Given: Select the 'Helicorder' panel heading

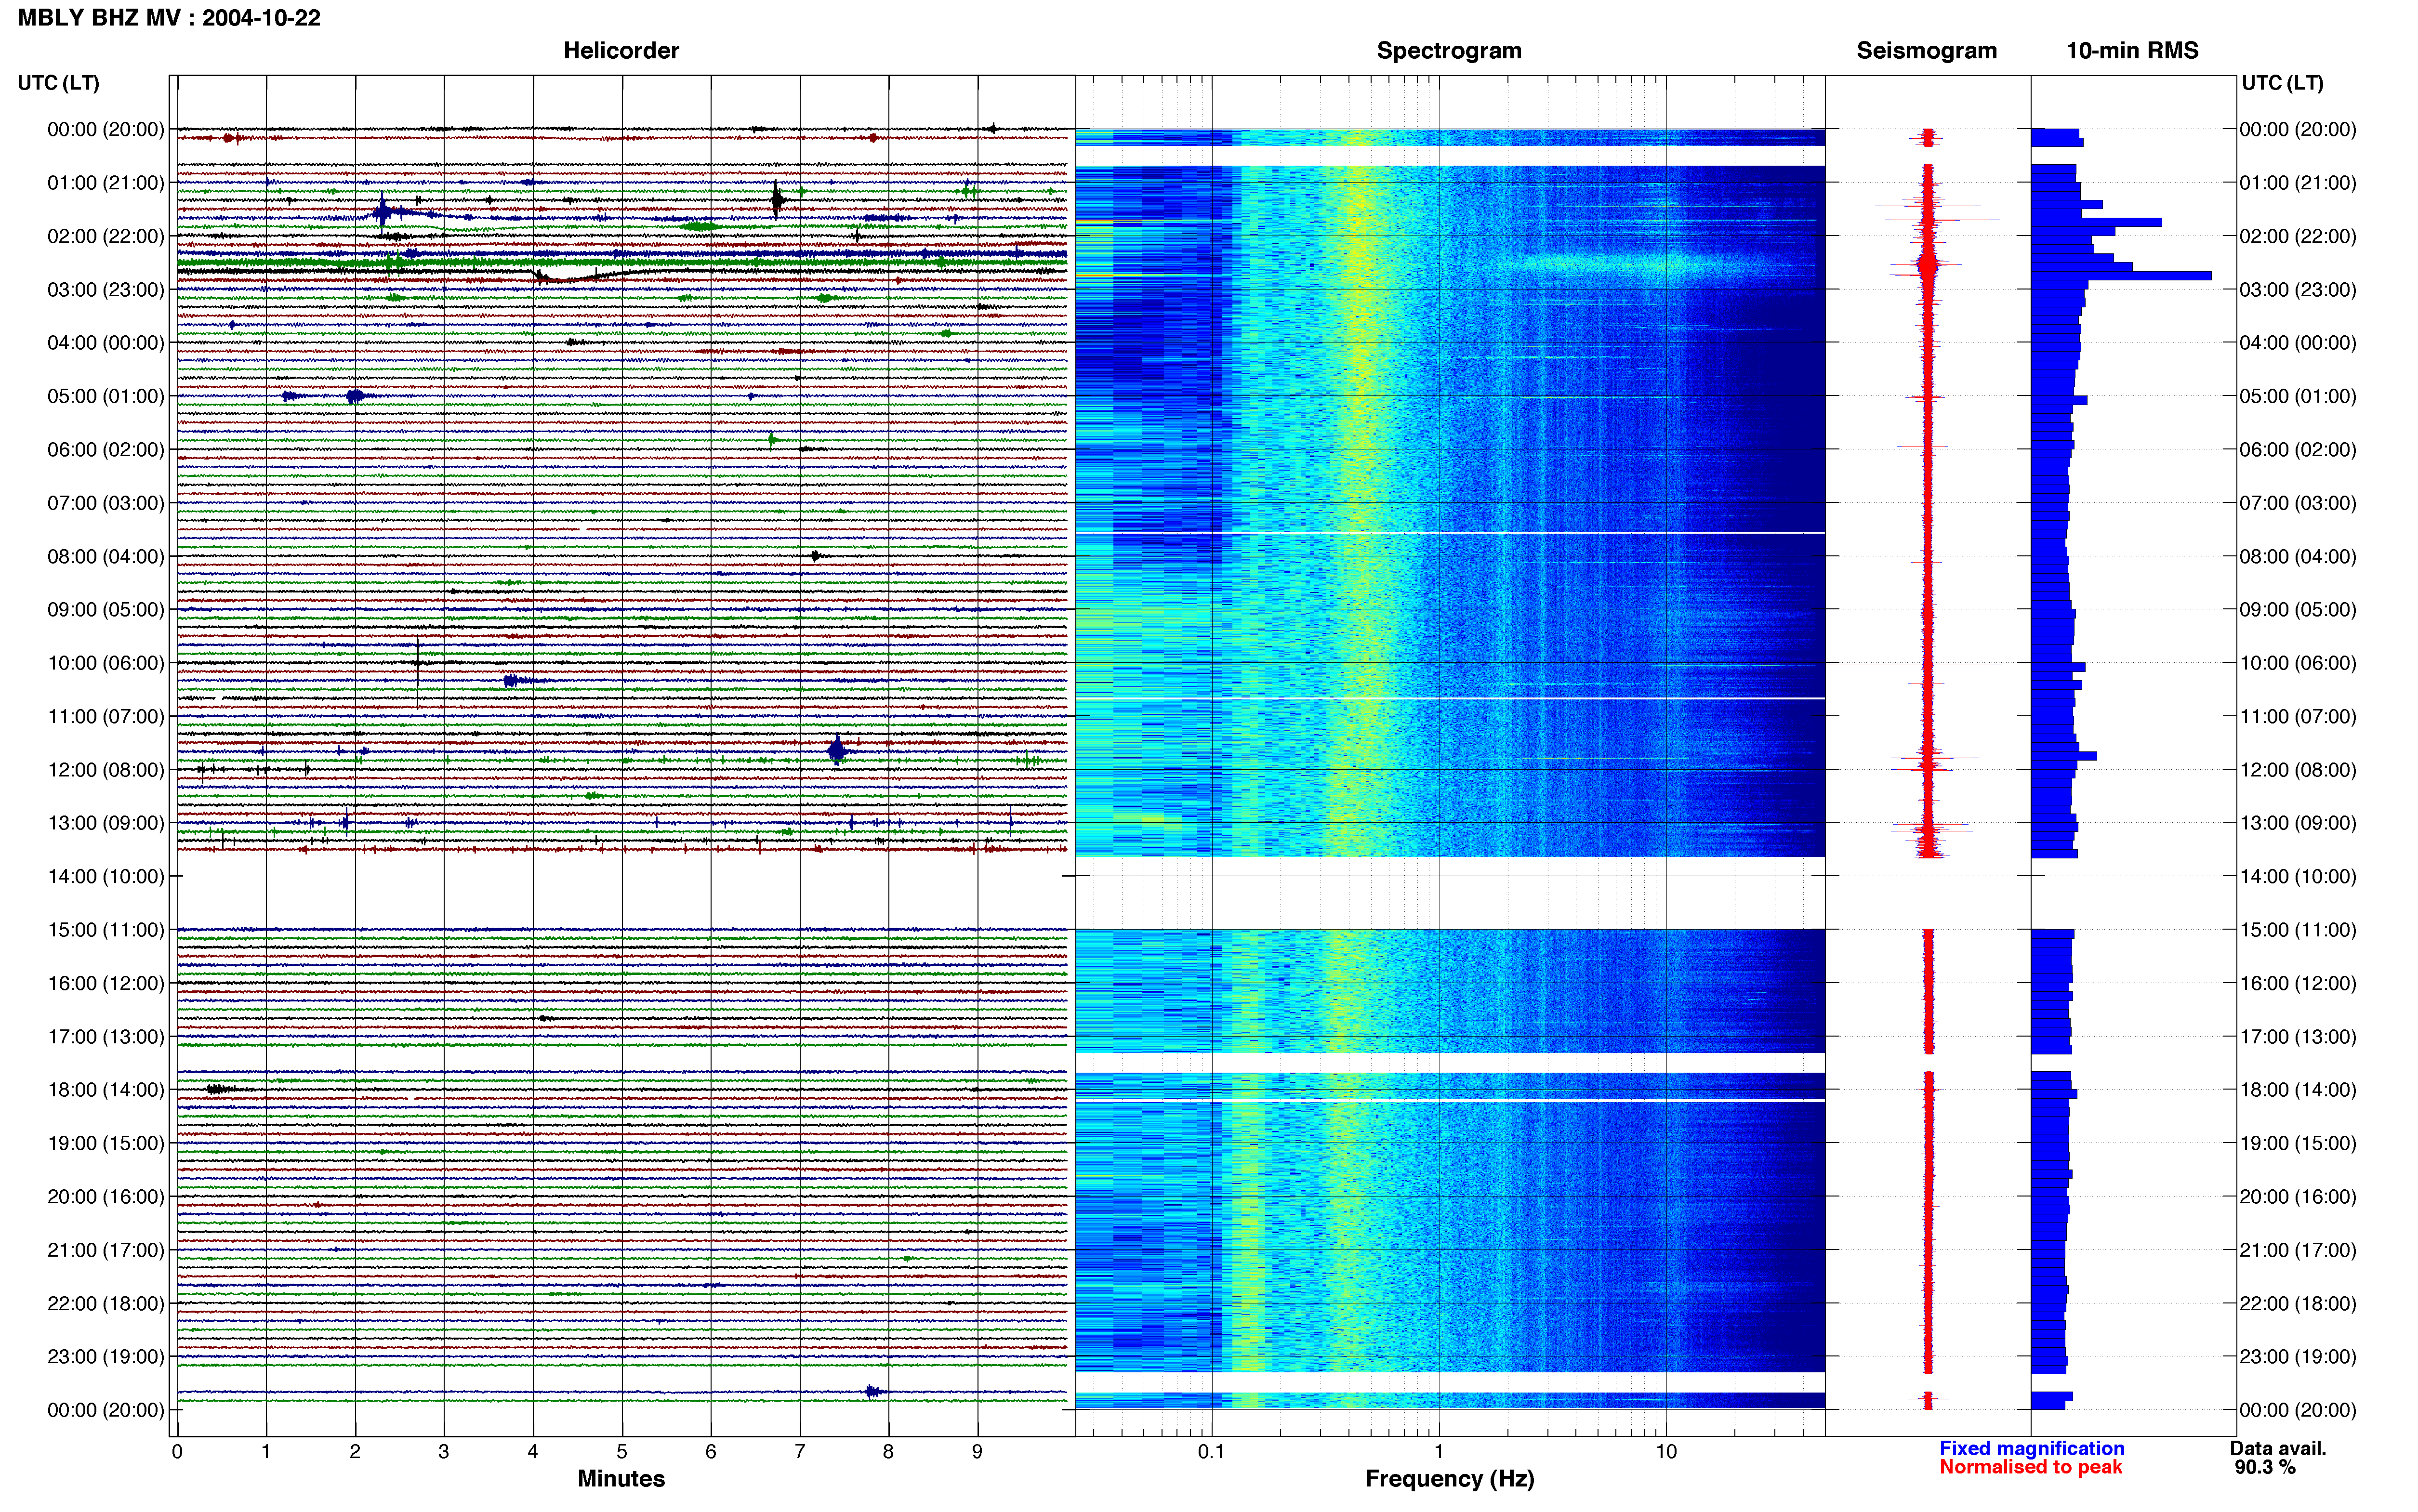Looking at the screenshot, I should coord(621,51).
